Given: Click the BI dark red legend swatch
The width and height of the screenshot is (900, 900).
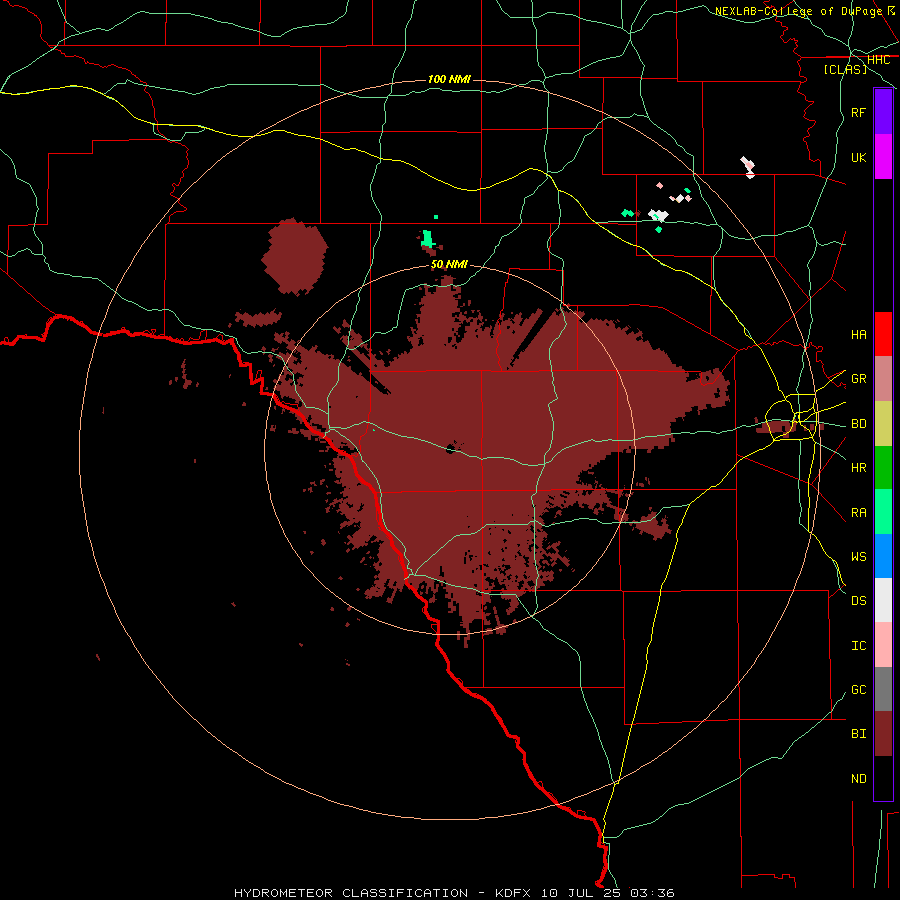Looking at the screenshot, I should click(883, 734).
